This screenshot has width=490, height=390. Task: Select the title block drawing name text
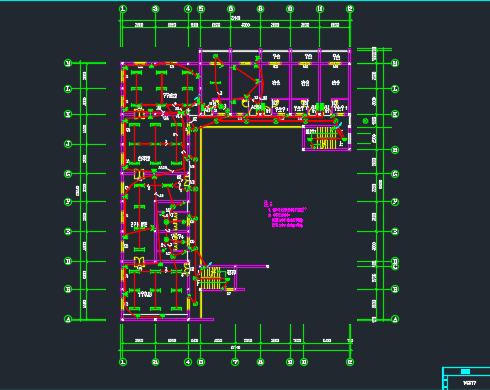469,383
